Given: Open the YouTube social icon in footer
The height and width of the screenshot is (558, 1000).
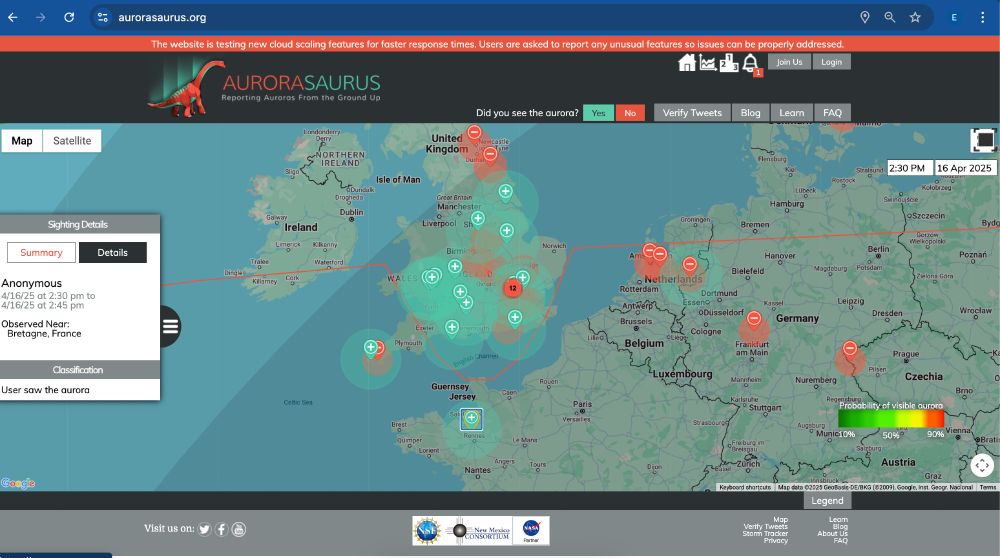Looking at the screenshot, I should point(239,529).
